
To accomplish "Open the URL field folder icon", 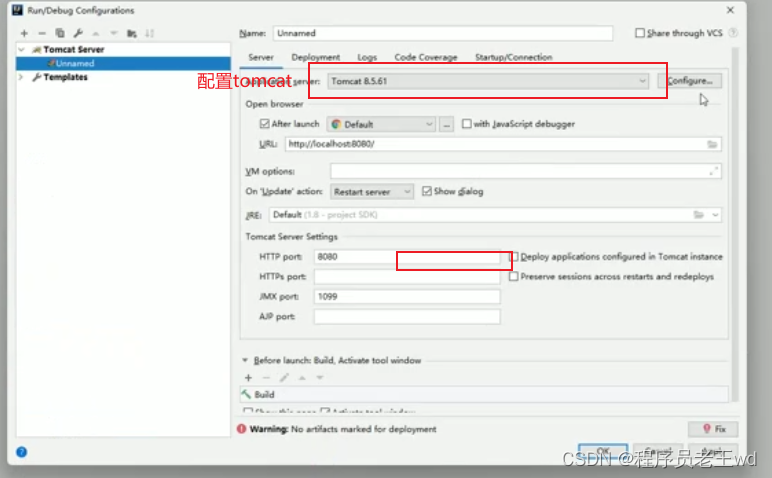I will point(712,144).
